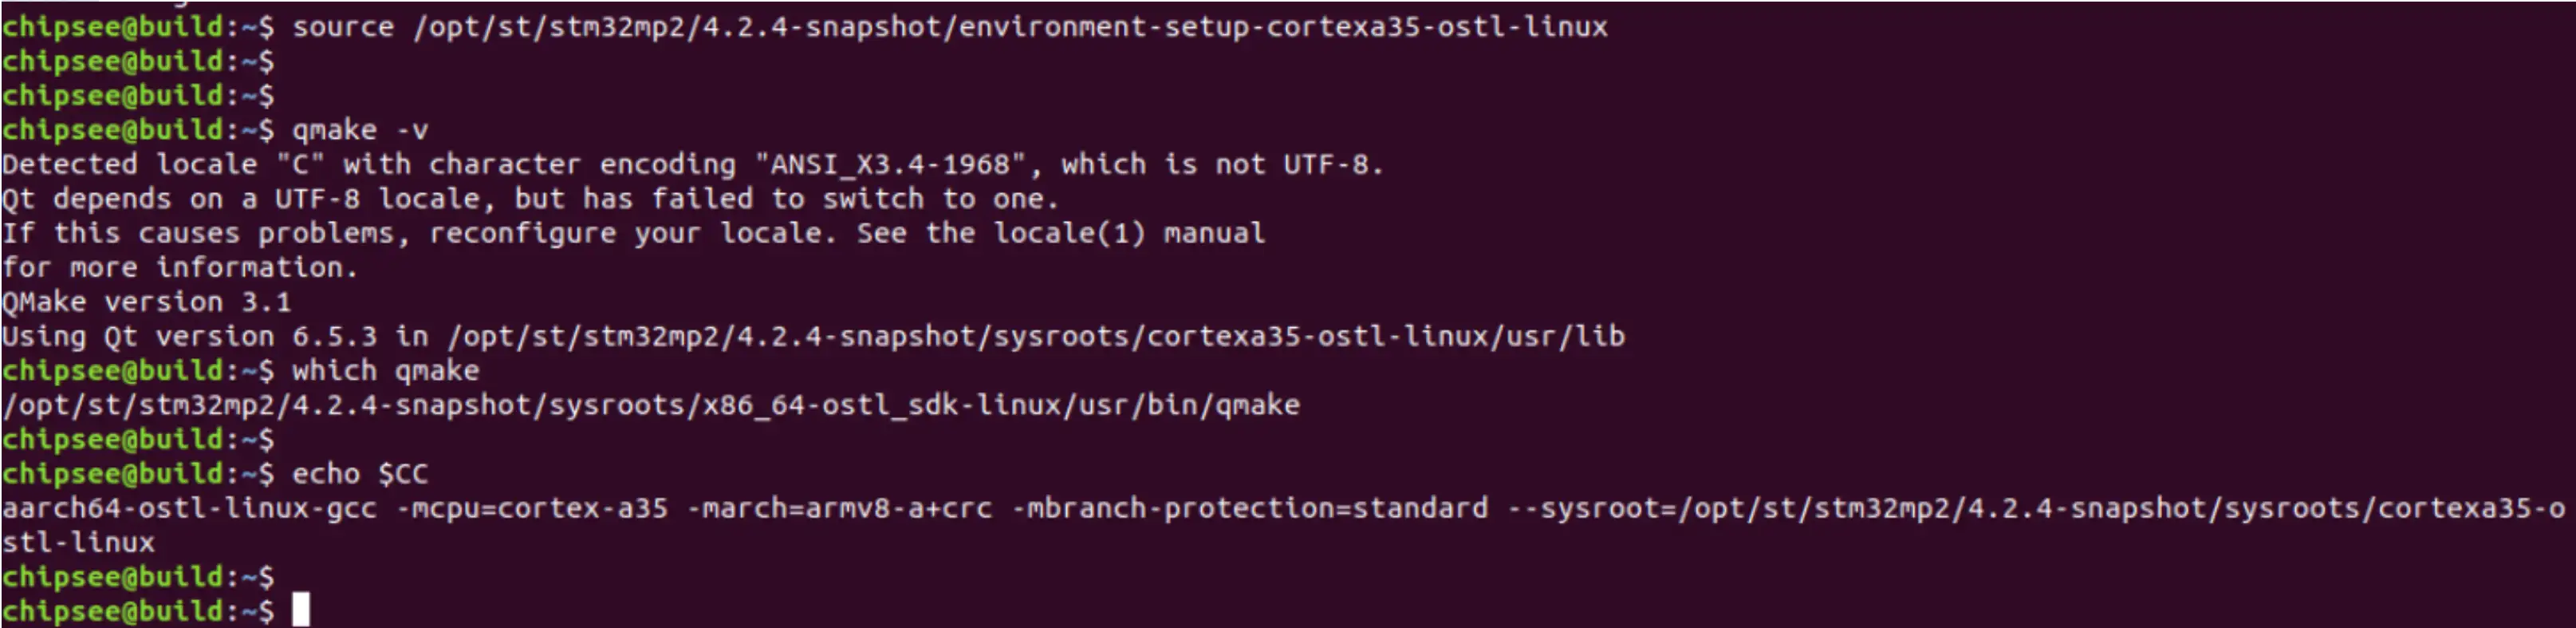The width and height of the screenshot is (2576, 628).
Task: Click the 'locale(1) manual' reference text
Action: tap(1129, 233)
